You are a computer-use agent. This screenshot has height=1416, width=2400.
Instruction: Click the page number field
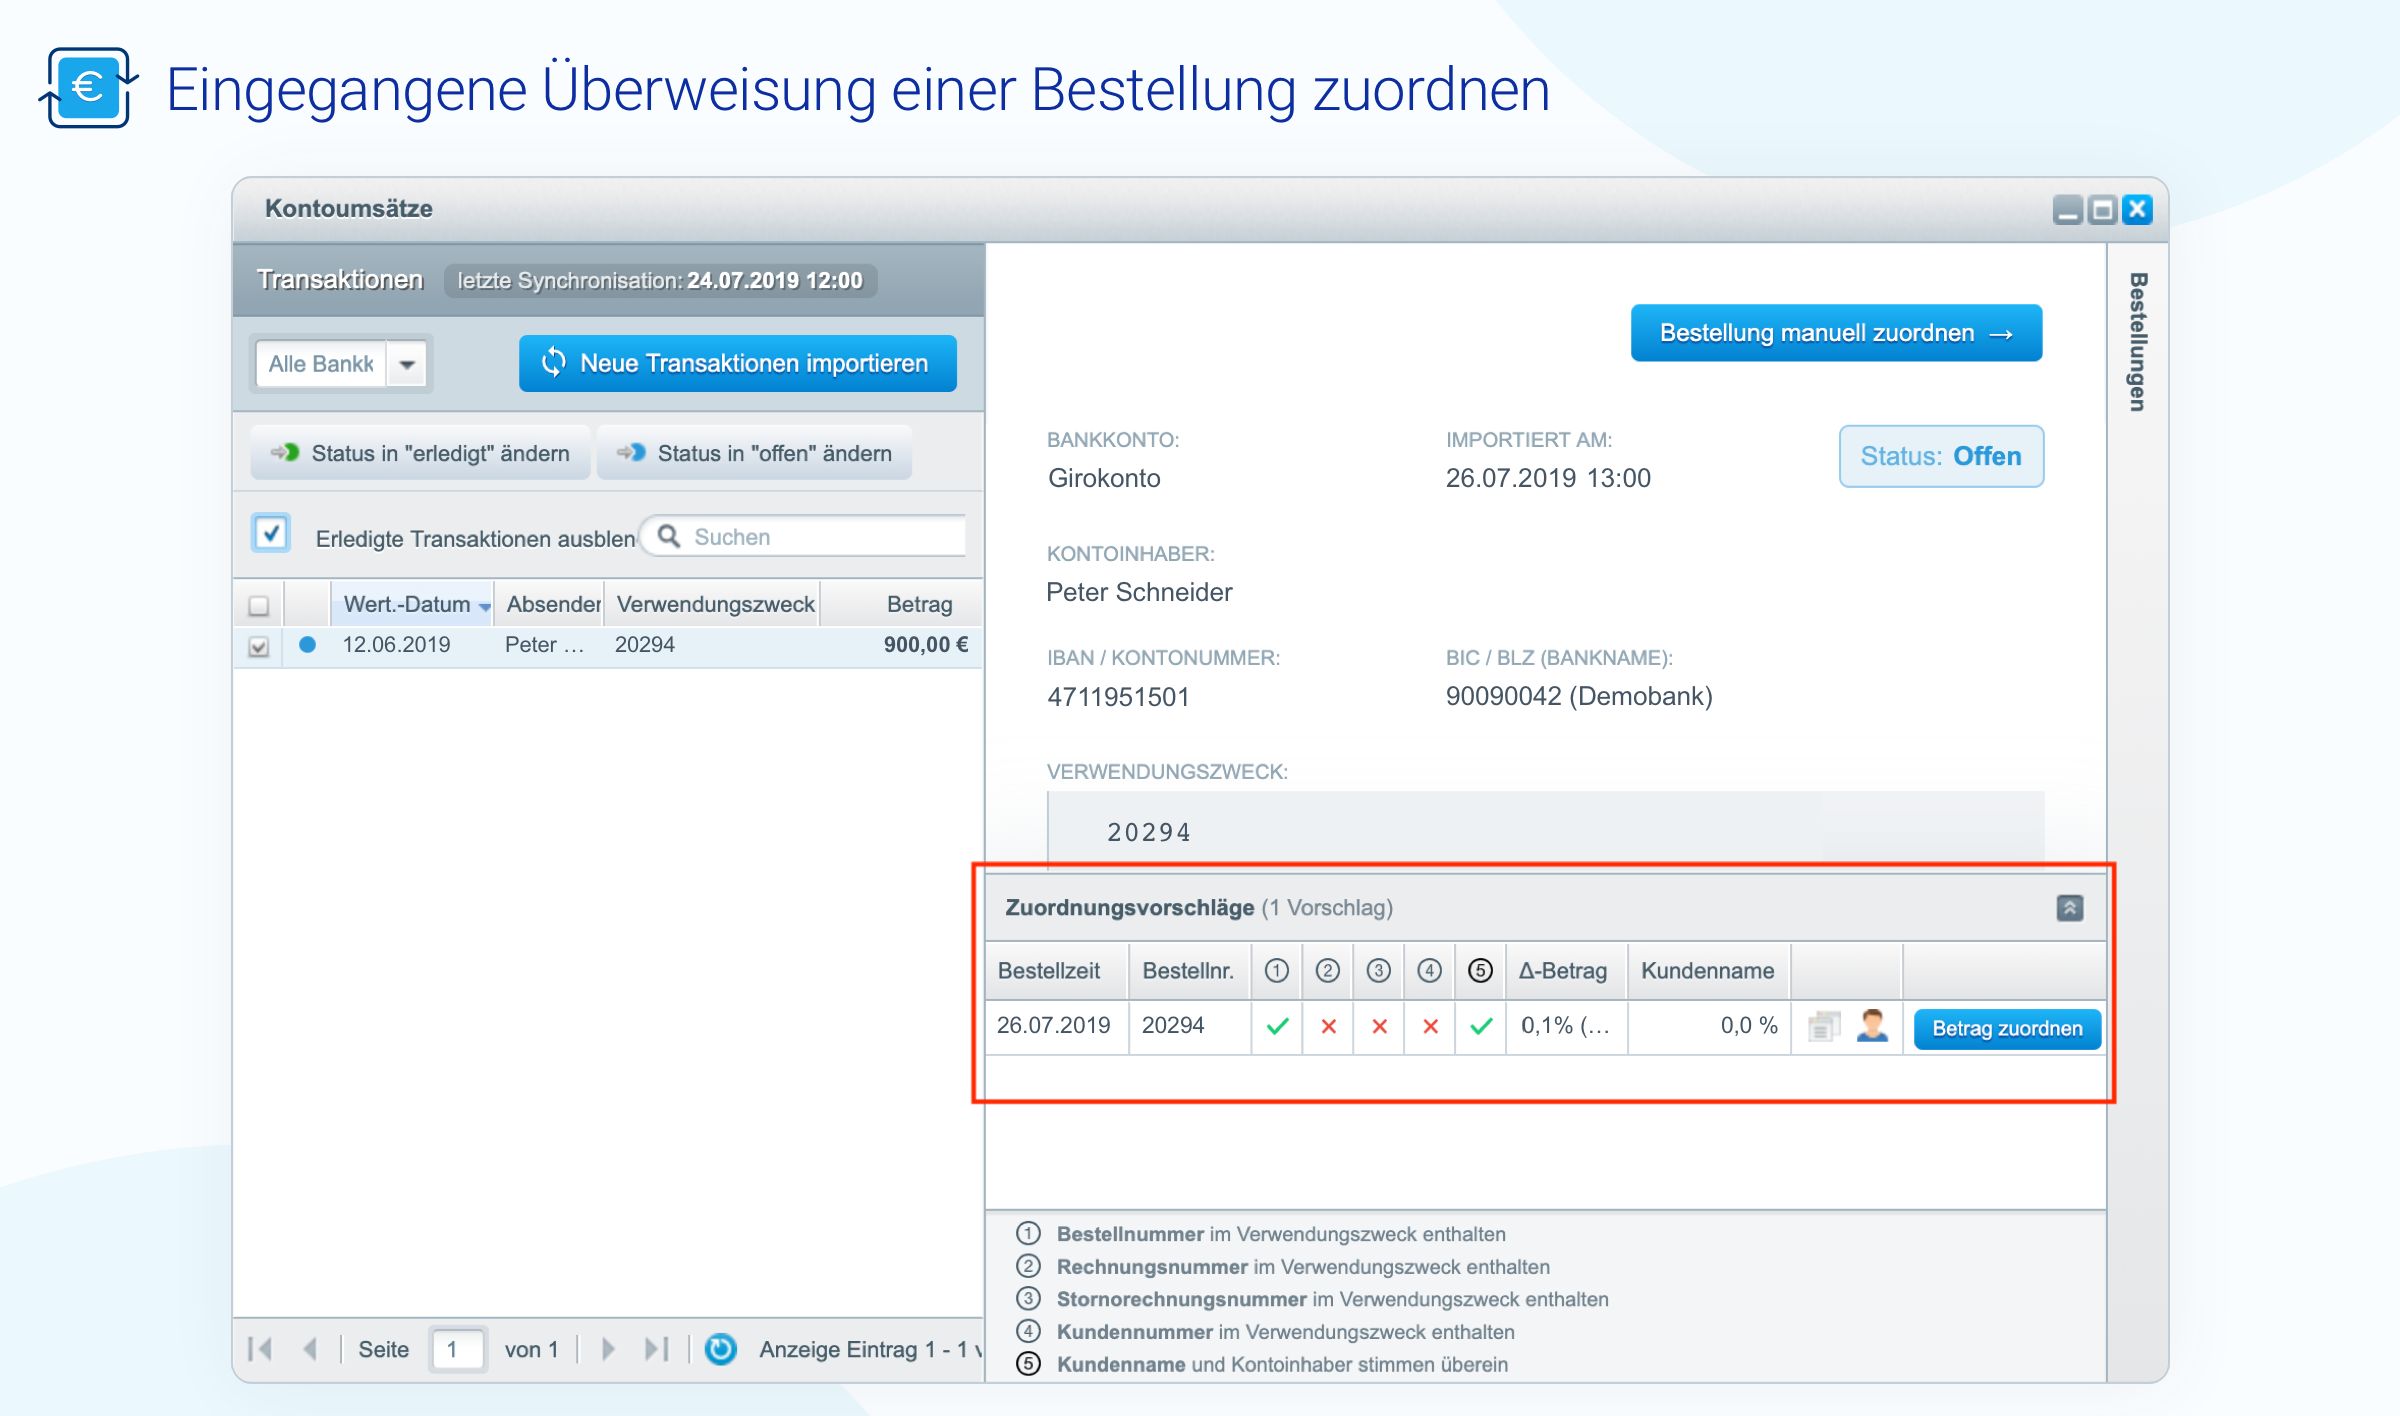459,1349
